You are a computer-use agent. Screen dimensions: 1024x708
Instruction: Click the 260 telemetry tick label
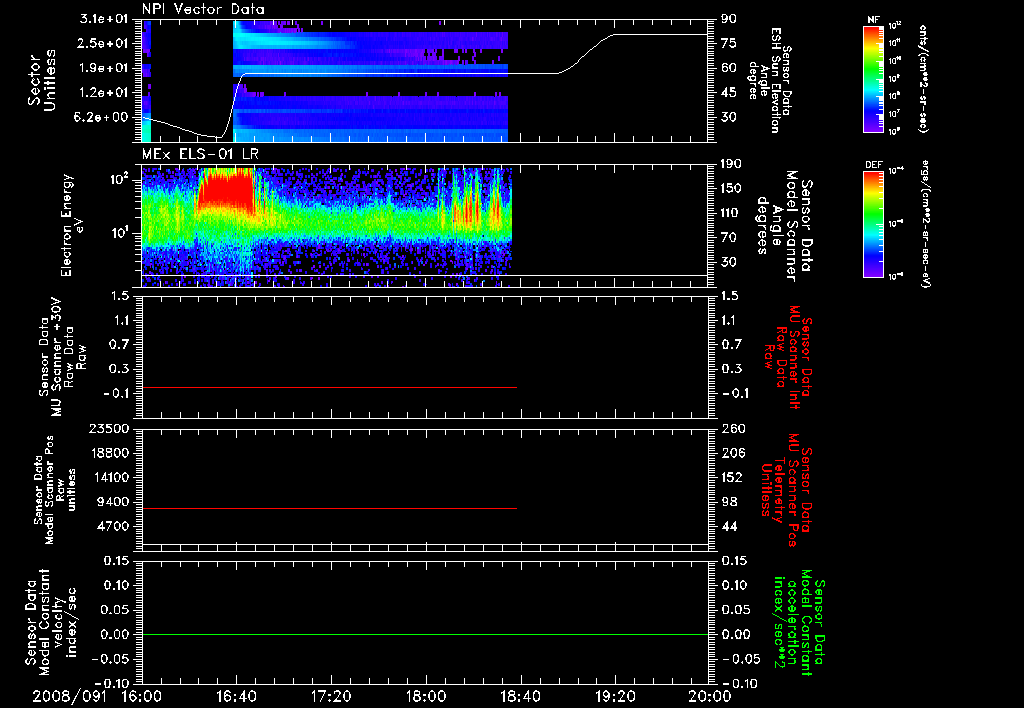coord(732,428)
